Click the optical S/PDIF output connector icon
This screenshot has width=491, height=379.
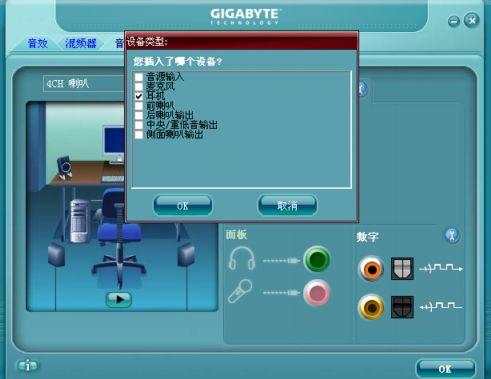pos(402,268)
